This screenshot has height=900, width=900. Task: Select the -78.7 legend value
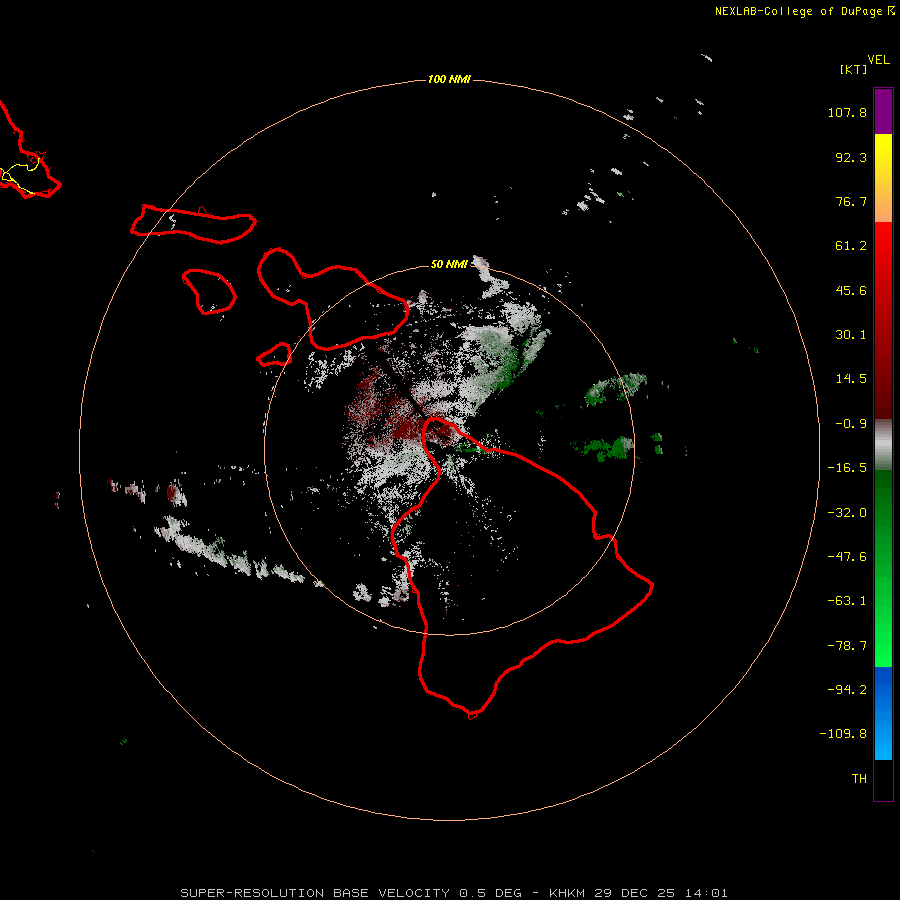(847, 646)
